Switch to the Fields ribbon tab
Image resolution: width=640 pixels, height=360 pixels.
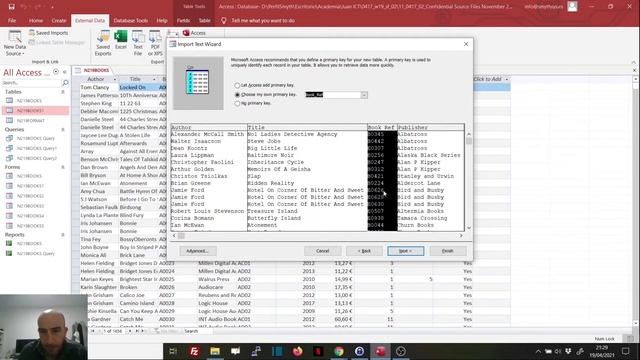tap(183, 20)
